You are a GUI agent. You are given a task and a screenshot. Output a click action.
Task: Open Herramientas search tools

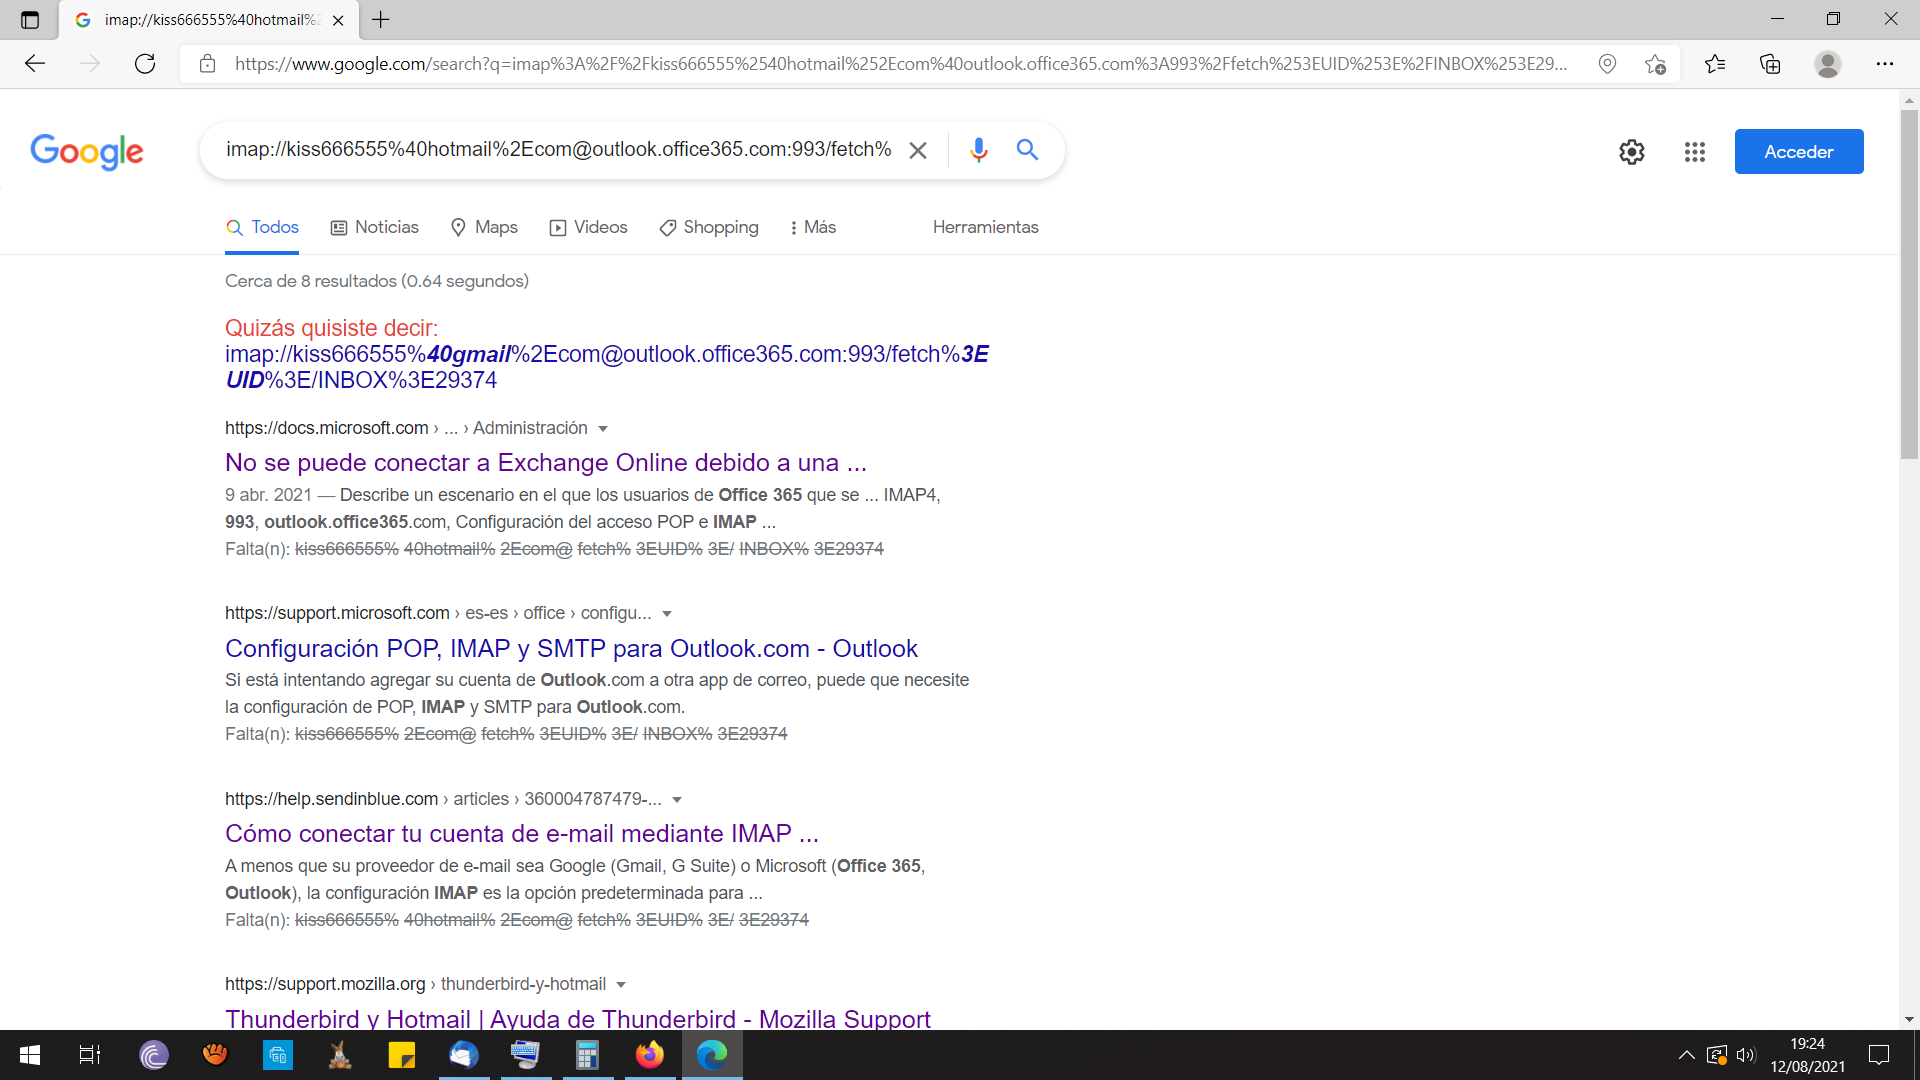(x=985, y=227)
